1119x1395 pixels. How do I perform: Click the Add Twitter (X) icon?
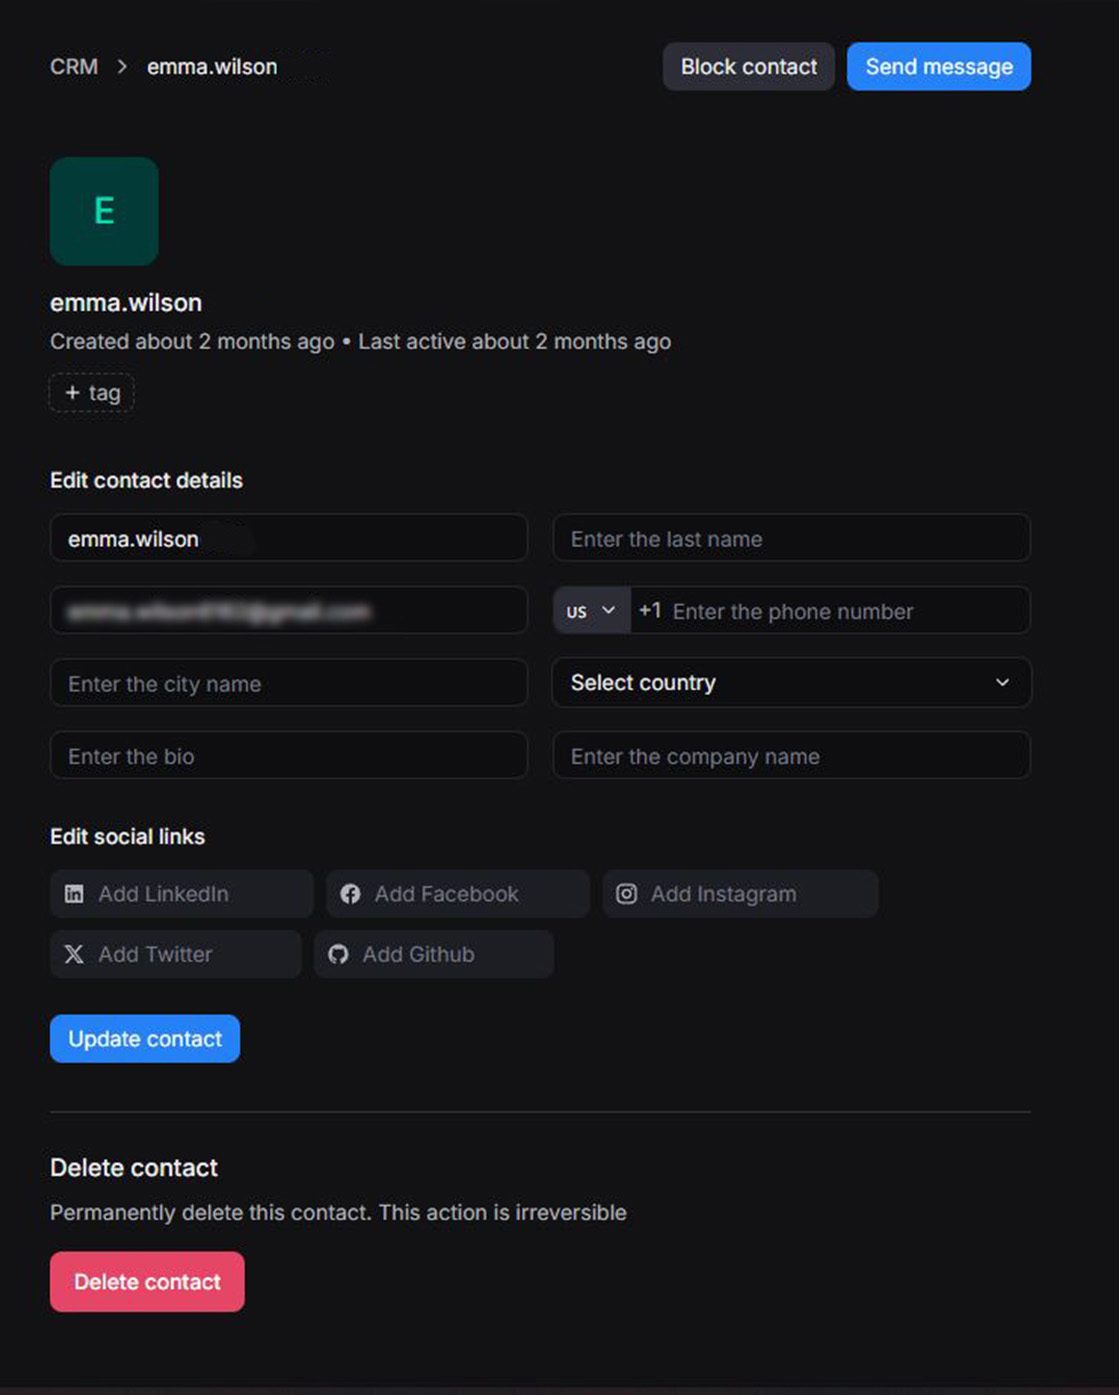pyautogui.click(x=73, y=954)
